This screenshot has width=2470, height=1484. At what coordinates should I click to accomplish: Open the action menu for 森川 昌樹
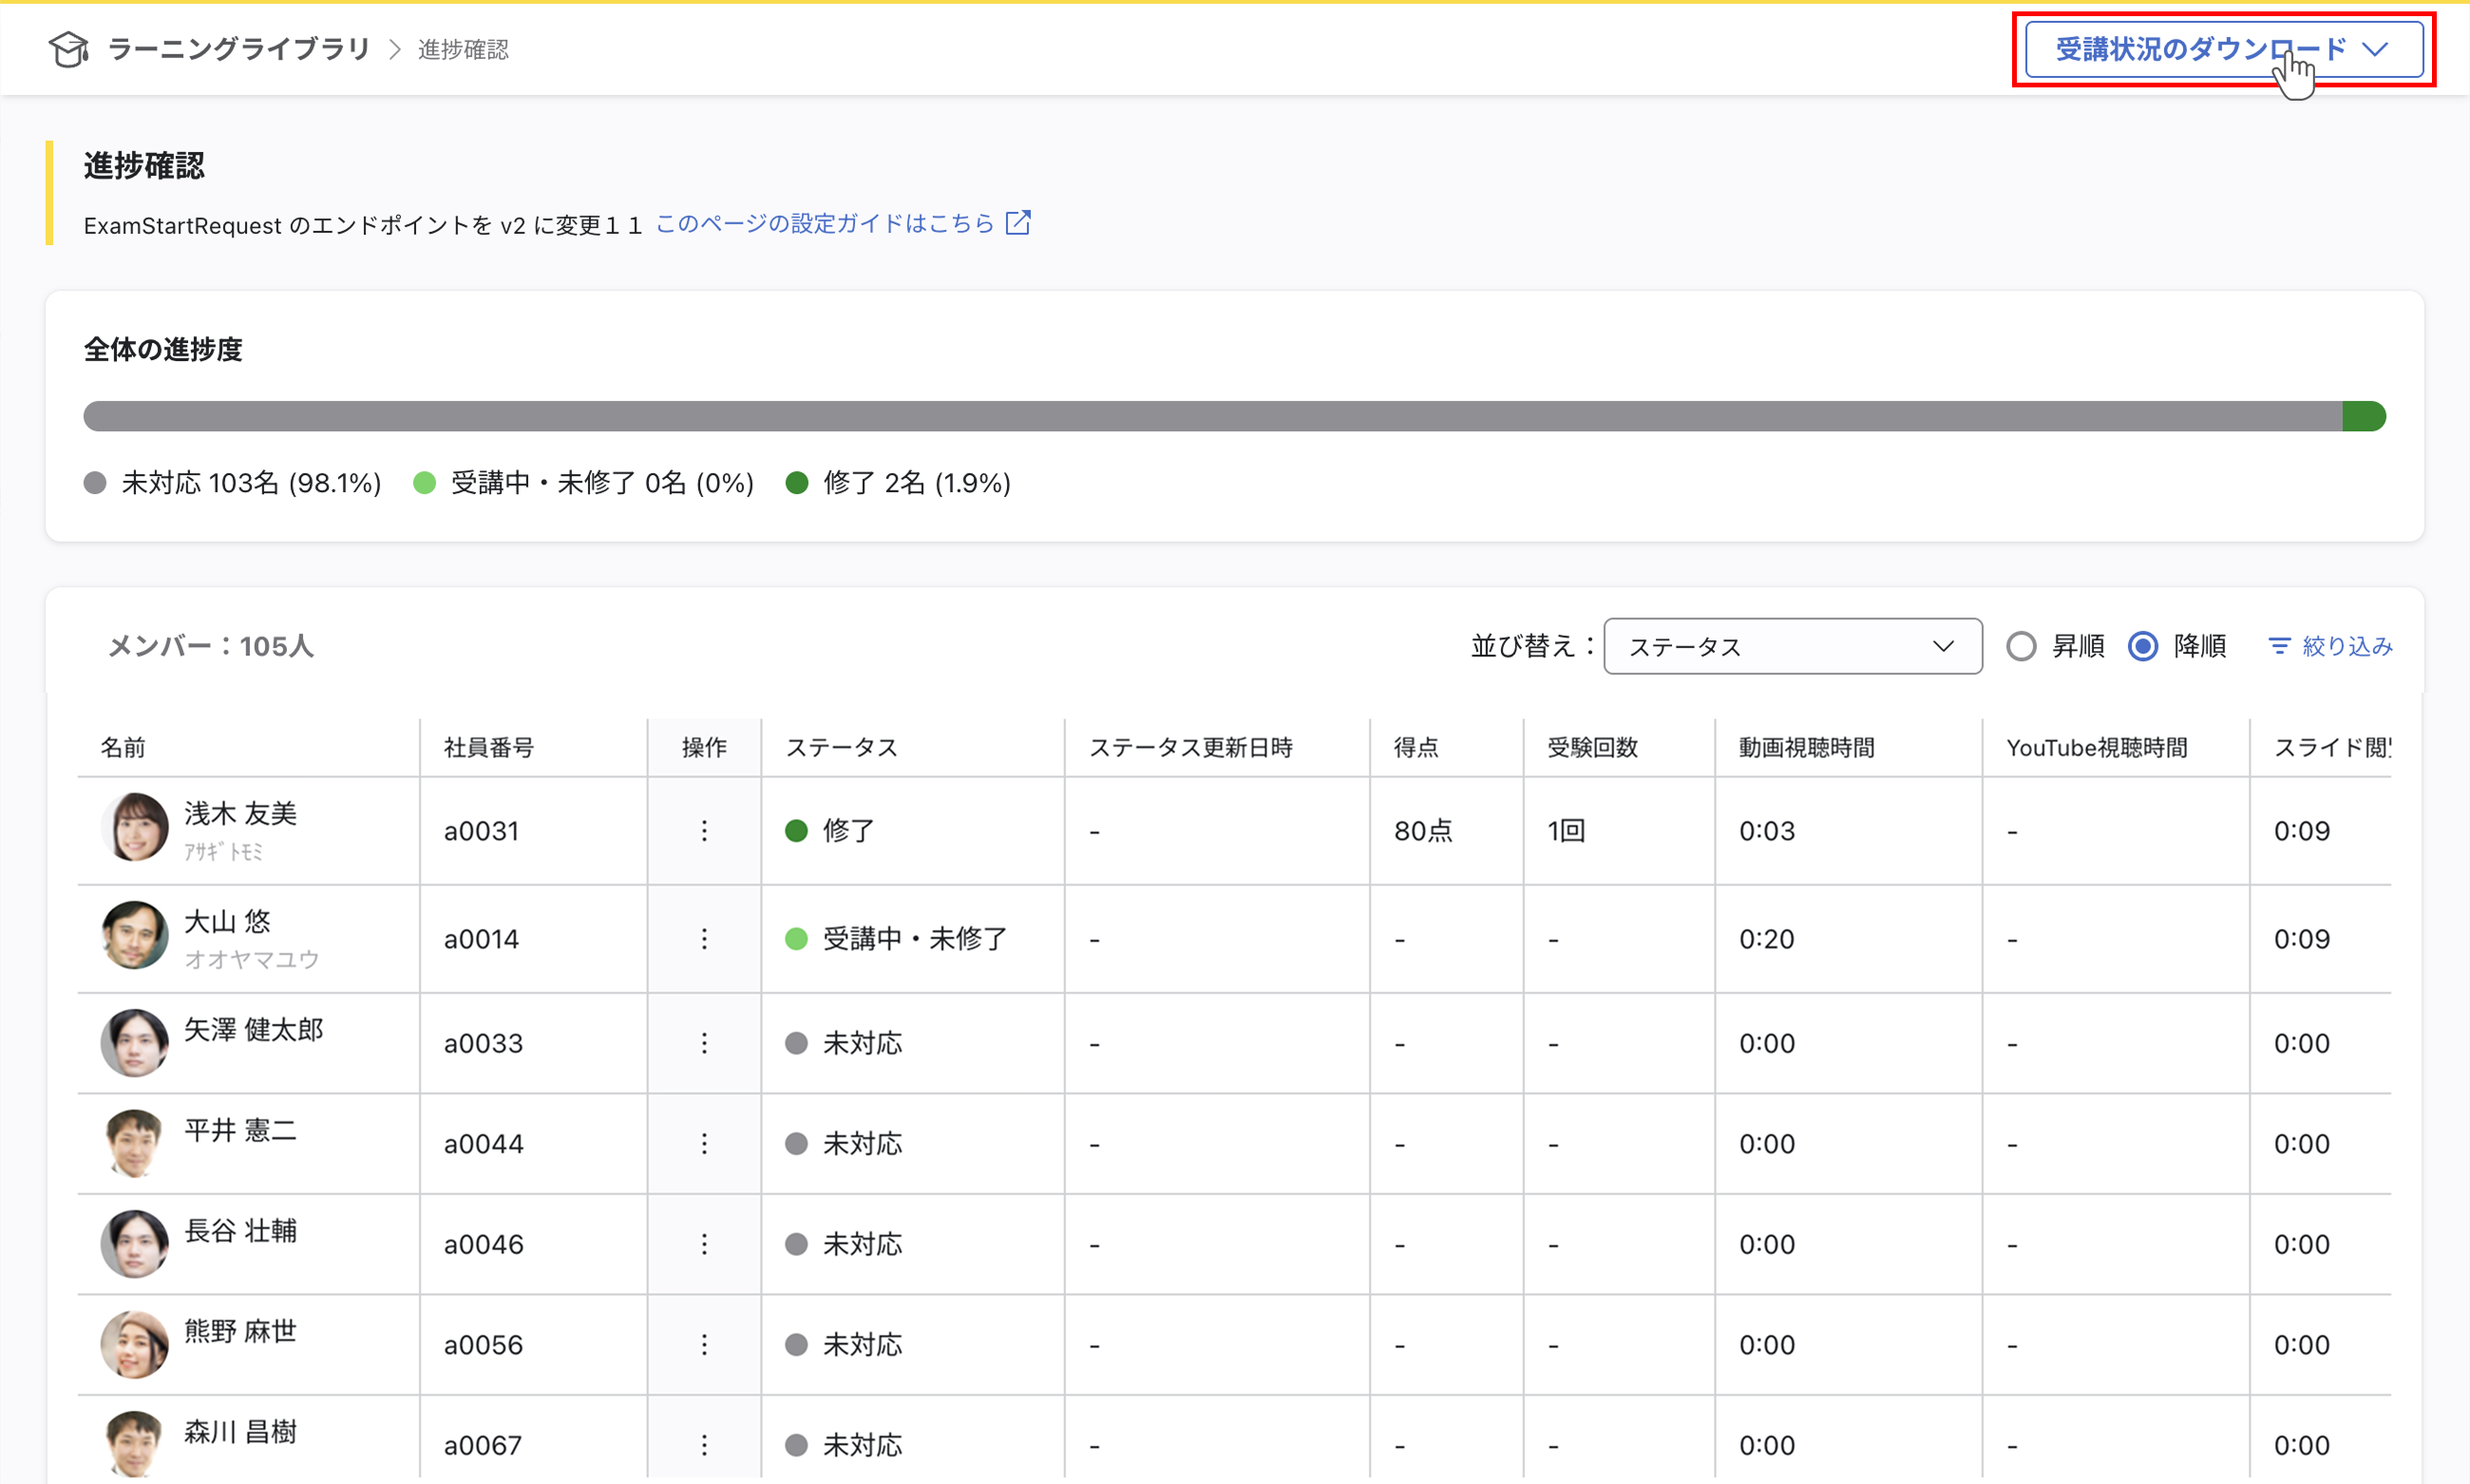point(704,1444)
